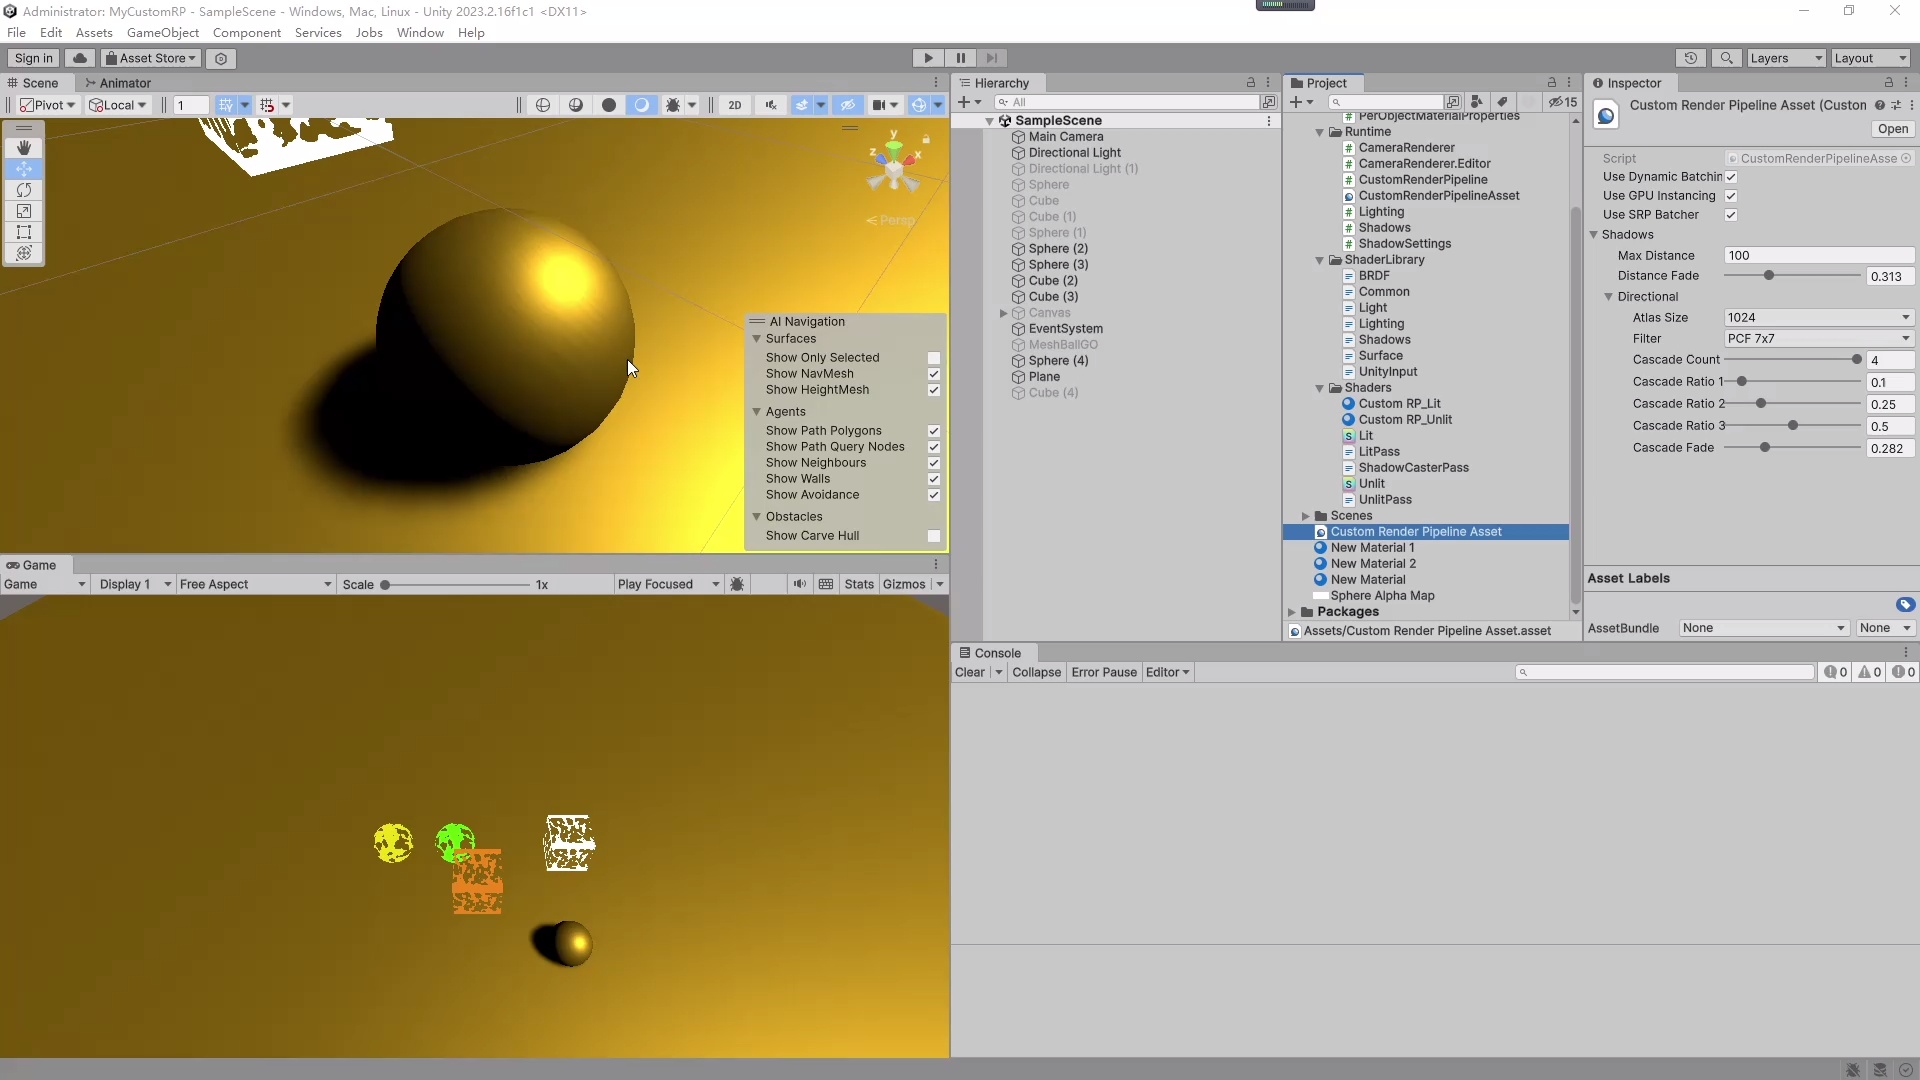Open the PCF 7x7 Filter dropdown

(x=1818, y=339)
